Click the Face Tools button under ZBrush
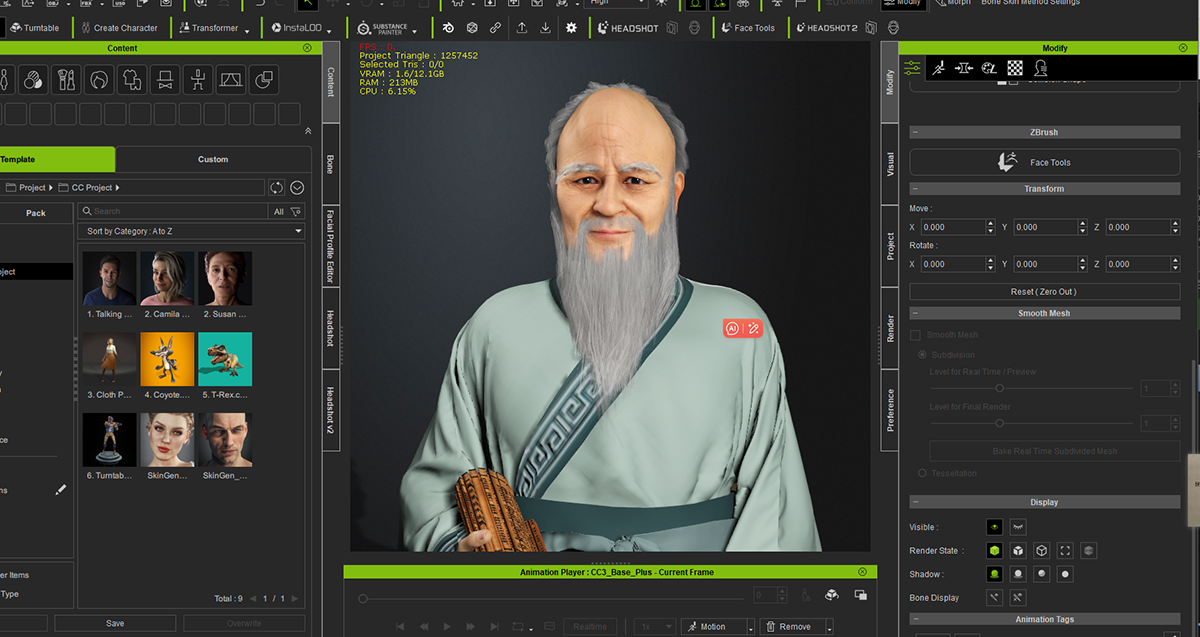This screenshot has width=1200, height=637. click(x=1044, y=162)
